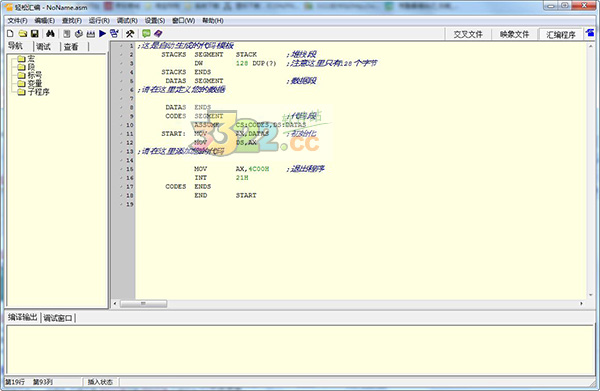Click the editor's vertical scroll down arrow
Viewport: 600px width, 391px height.
[x=590, y=295]
